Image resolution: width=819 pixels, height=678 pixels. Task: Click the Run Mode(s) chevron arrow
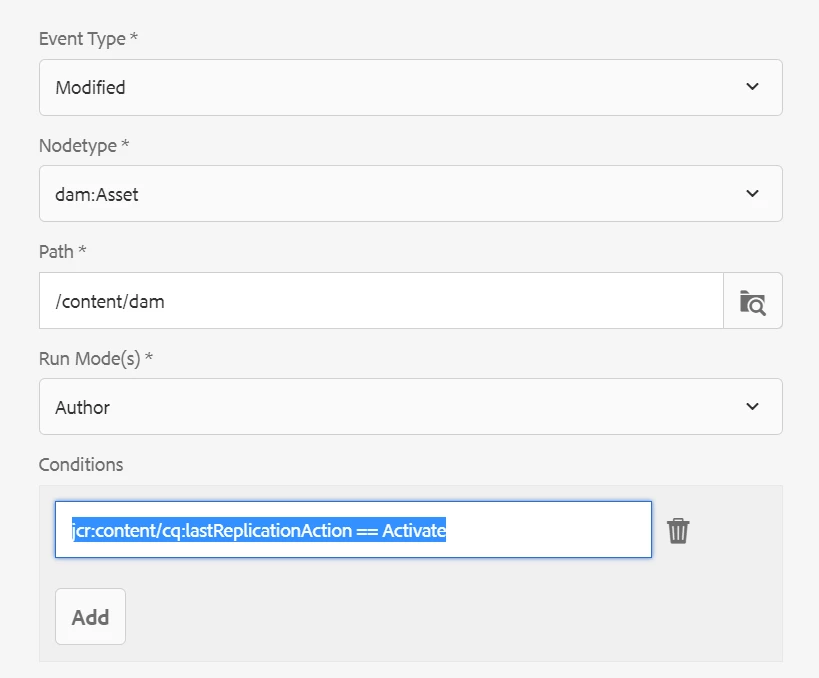pyautogui.click(x=752, y=407)
